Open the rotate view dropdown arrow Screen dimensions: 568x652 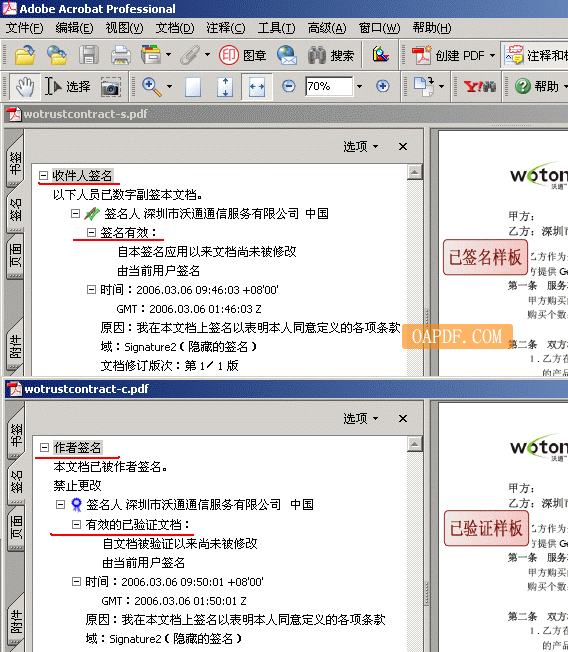click(x=442, y=86)
